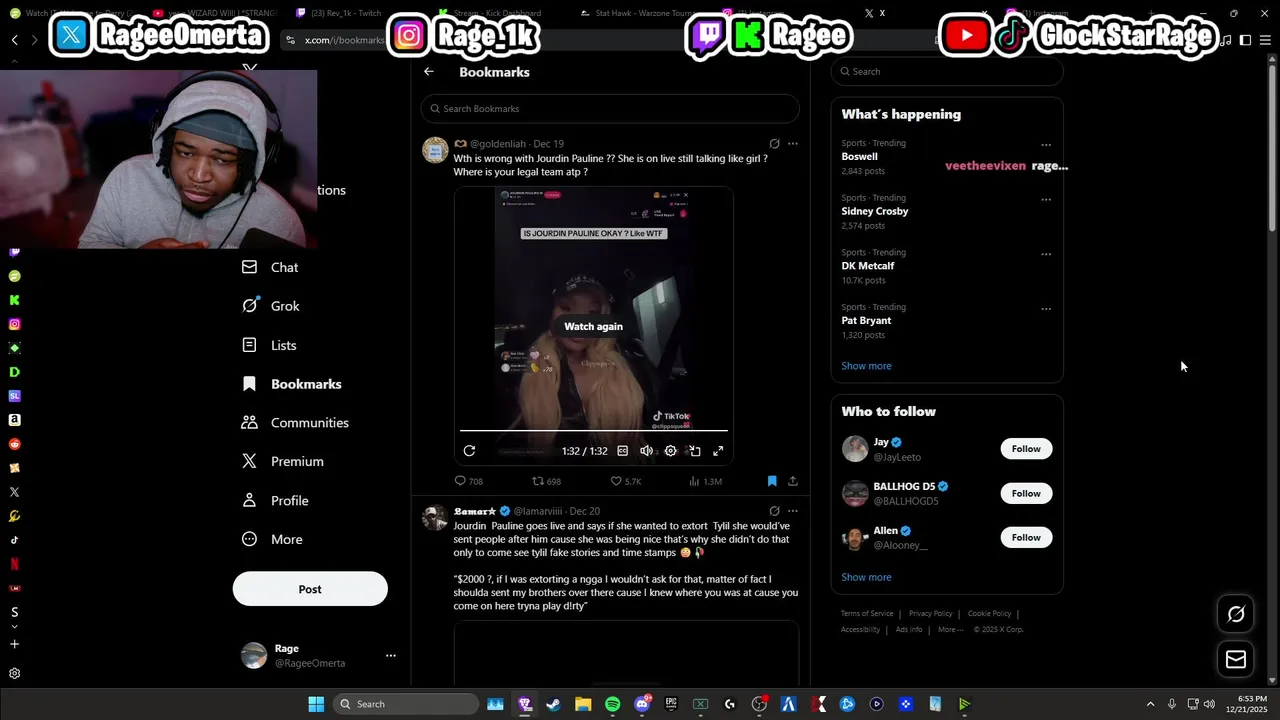Screen dimensions: 1280x720
Task: Like the goldenliah post (5.7K)
Action: 626,481
